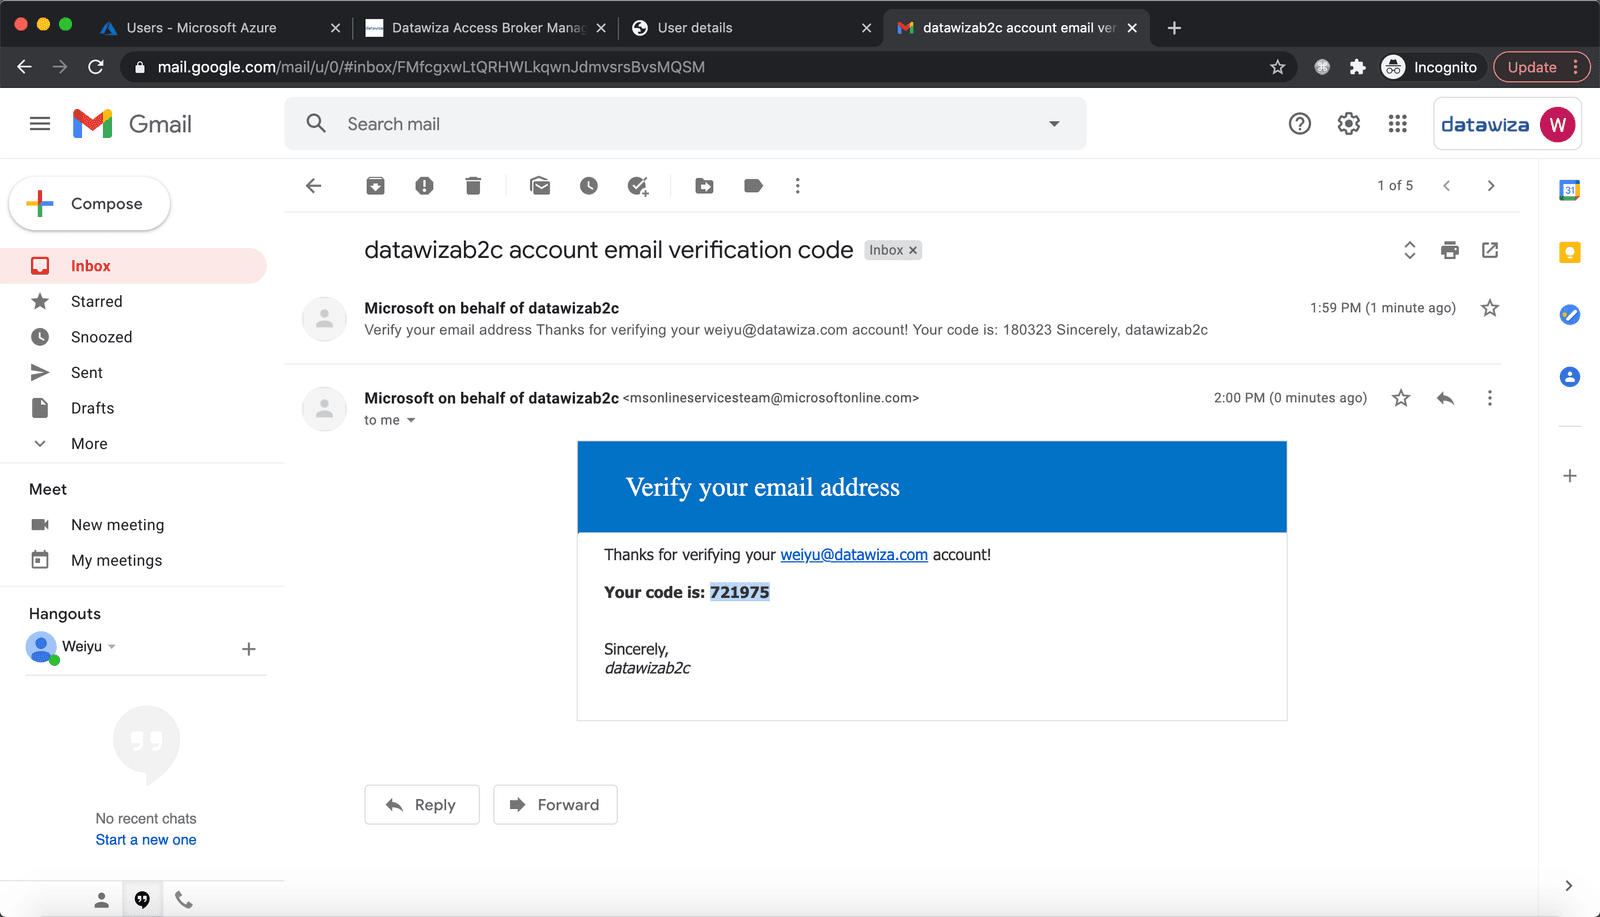This screenshot has width=1600, height=917.
Task: Hide the side panel chevron
Action: tap(1569, 886)
